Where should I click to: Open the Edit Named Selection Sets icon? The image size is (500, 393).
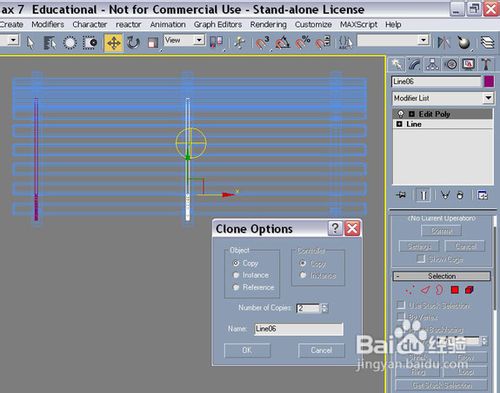click(345, 43)
